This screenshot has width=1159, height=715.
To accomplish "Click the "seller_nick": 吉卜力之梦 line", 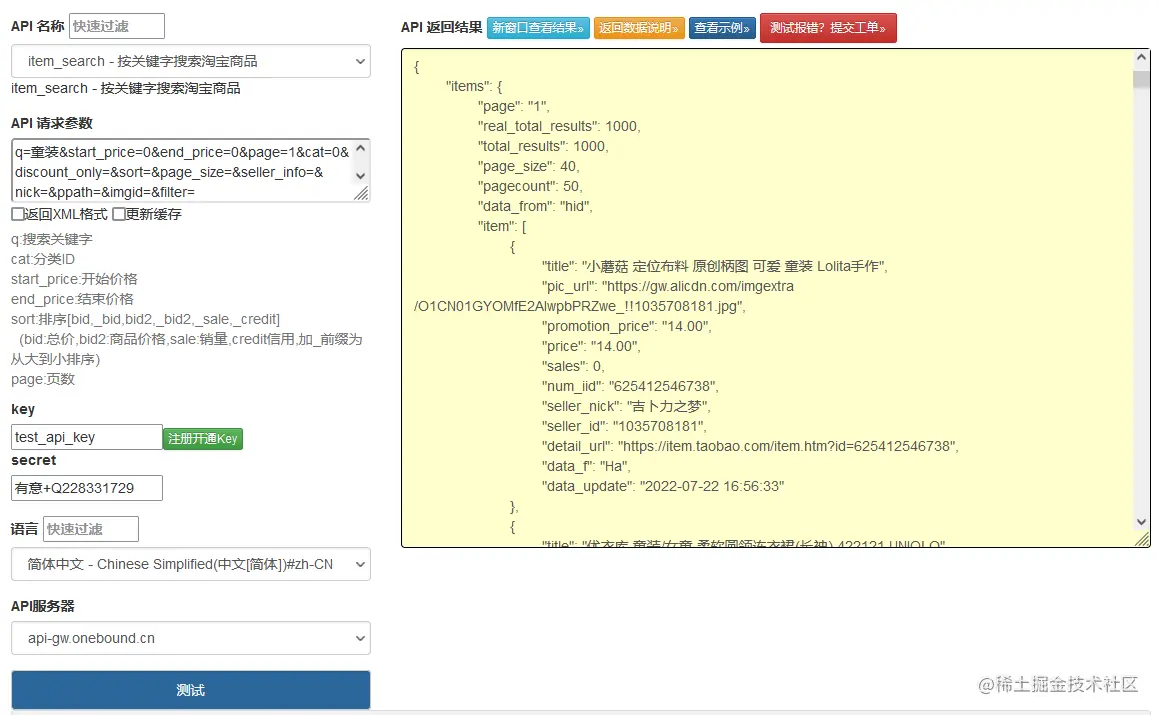I will pyautogui.click(x=626, y=406).
